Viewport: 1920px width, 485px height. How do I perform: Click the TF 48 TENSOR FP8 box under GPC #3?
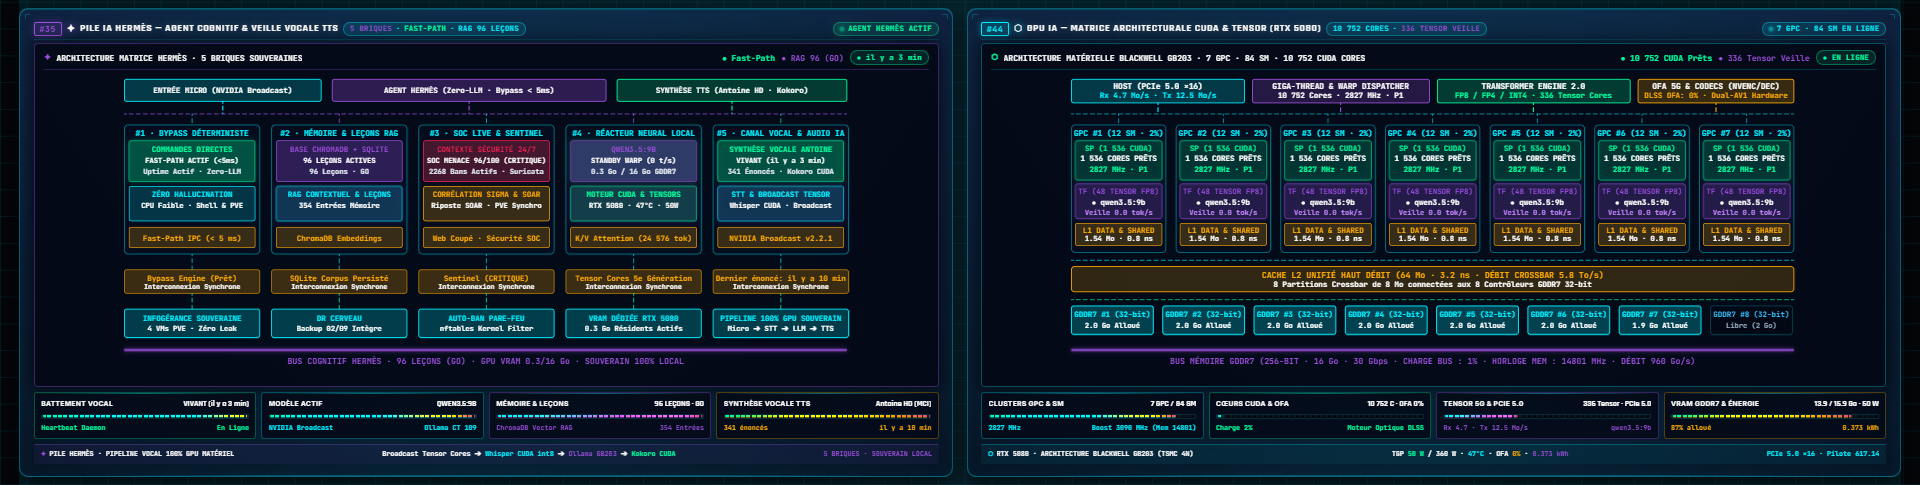1327,201
